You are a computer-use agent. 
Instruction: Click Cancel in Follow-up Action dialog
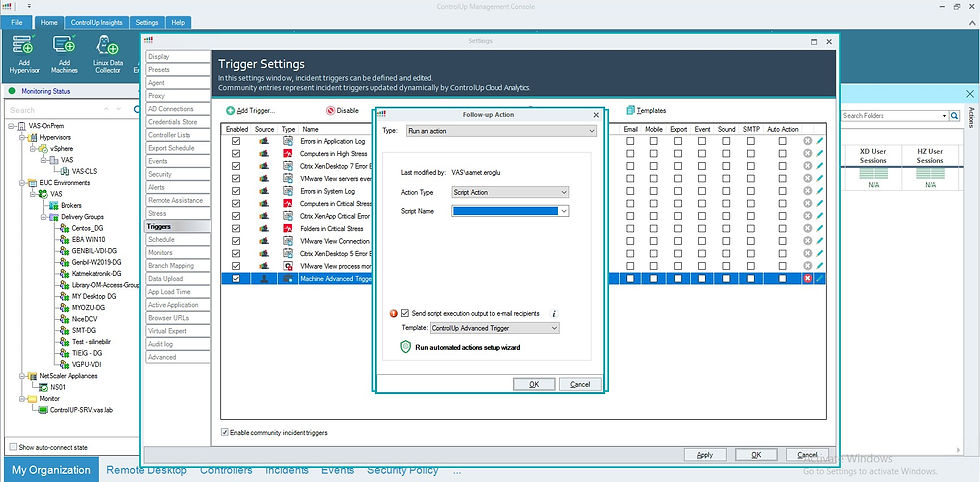tap(580, 384)
